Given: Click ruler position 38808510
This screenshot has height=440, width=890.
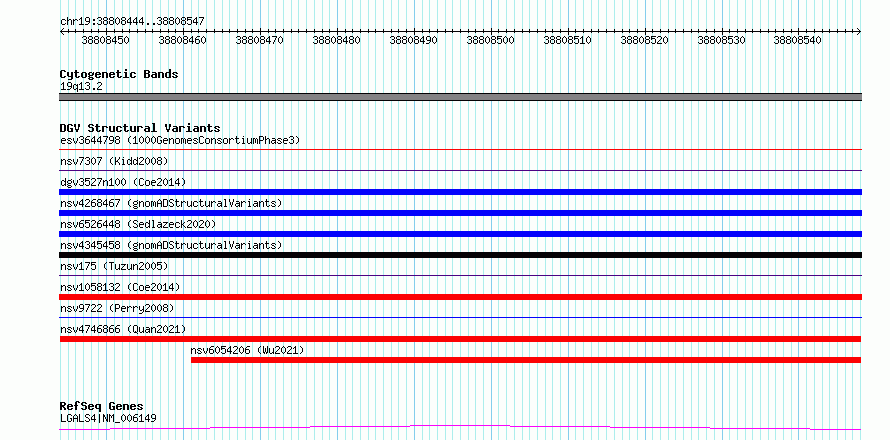Looking at the screenshot, I should (567, 40).
